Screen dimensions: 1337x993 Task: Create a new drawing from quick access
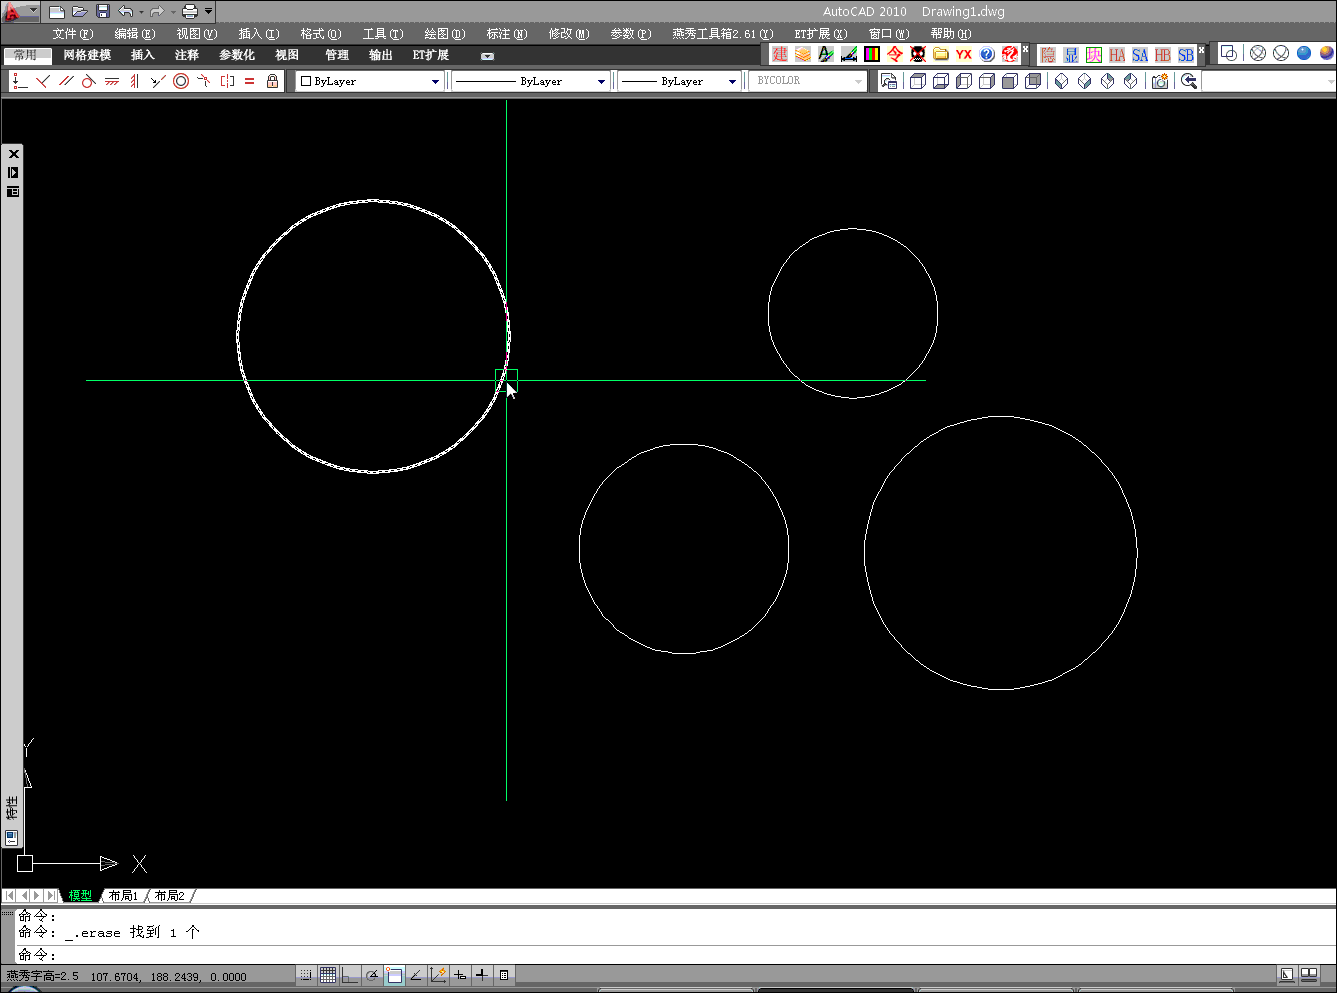(57, 12)
